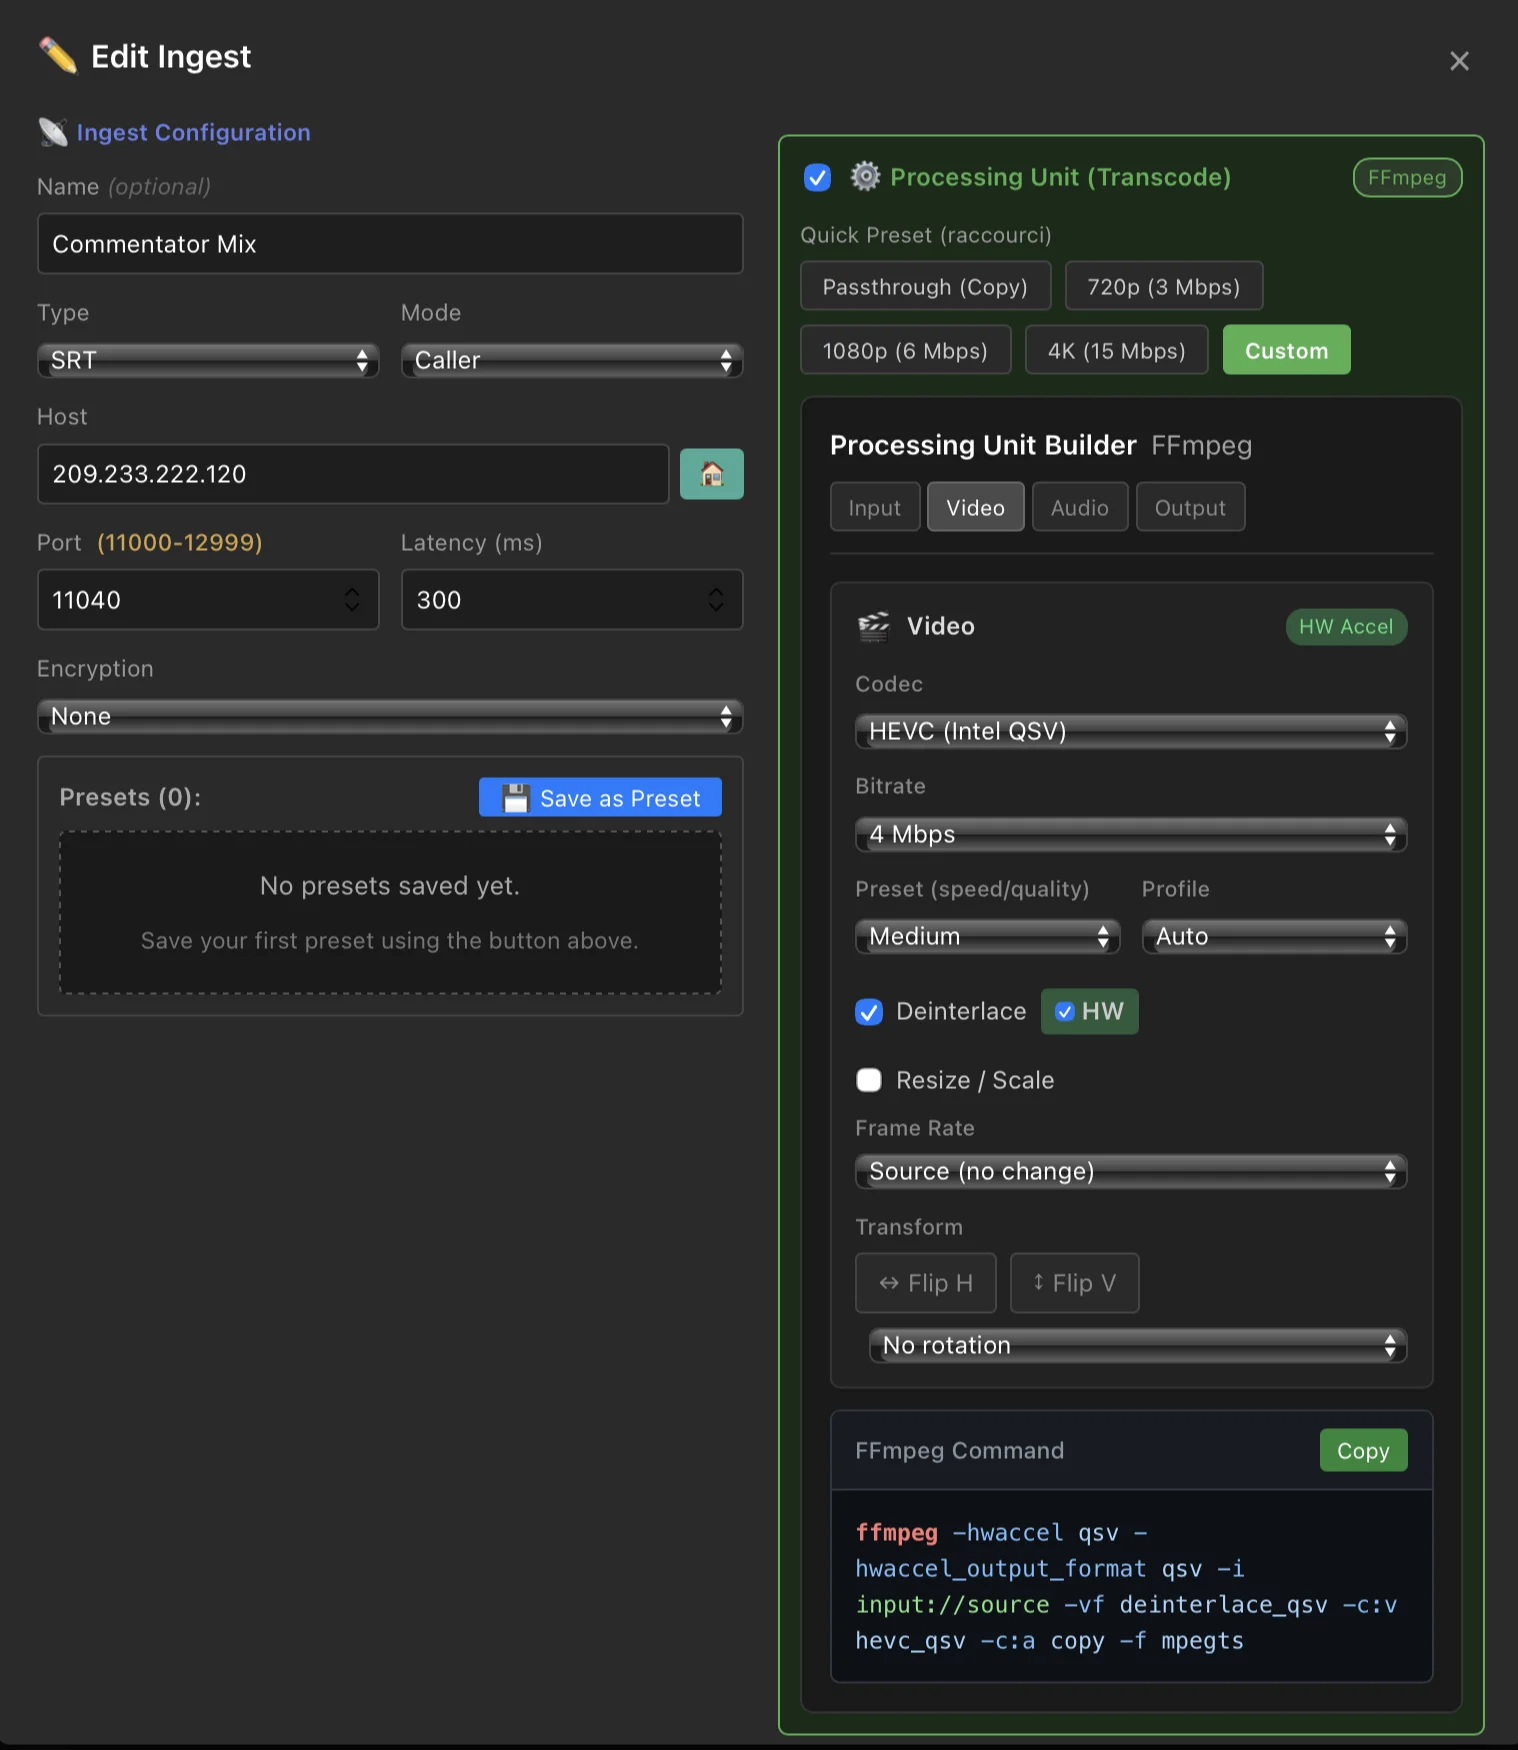This screenshot has height=1750, width=1518.
Task: Click the gear icon beside Processing Unit
Action: tap(865, 177)
